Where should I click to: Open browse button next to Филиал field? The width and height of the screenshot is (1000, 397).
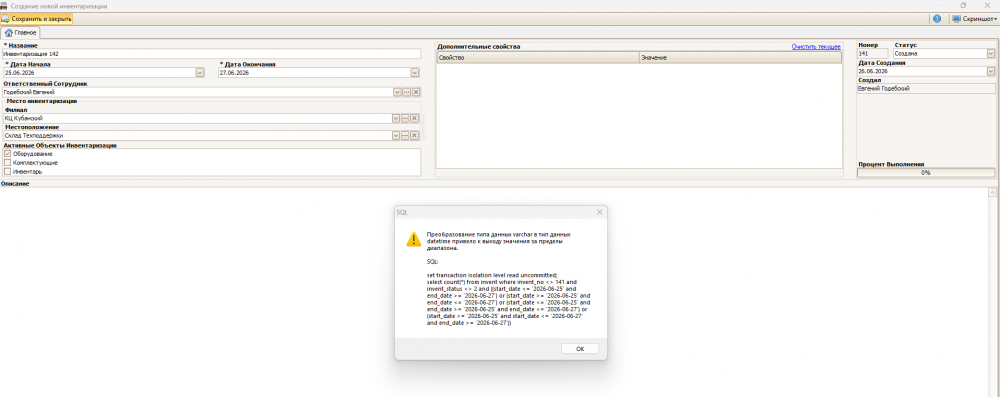[x=405, y=119]
